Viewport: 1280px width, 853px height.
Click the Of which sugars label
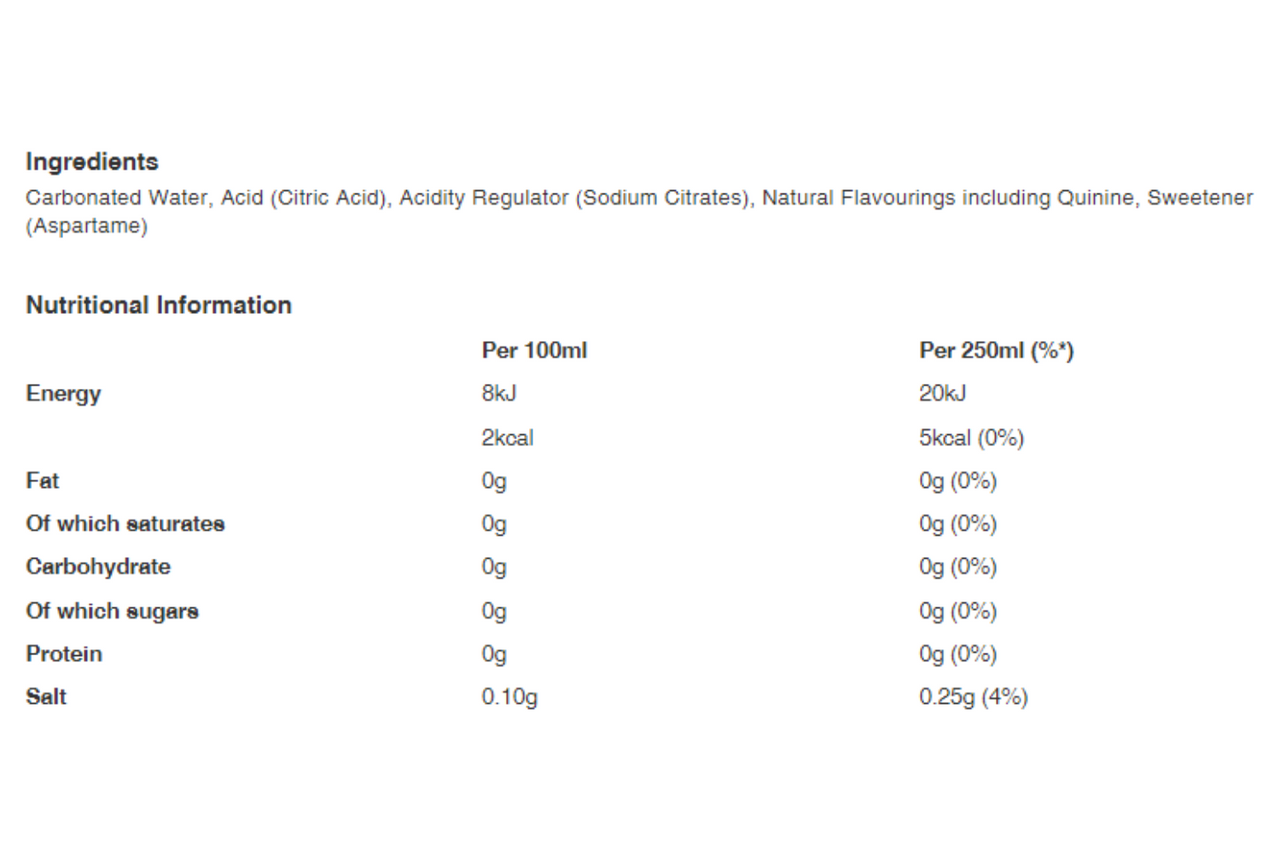[x=112, y=611]
